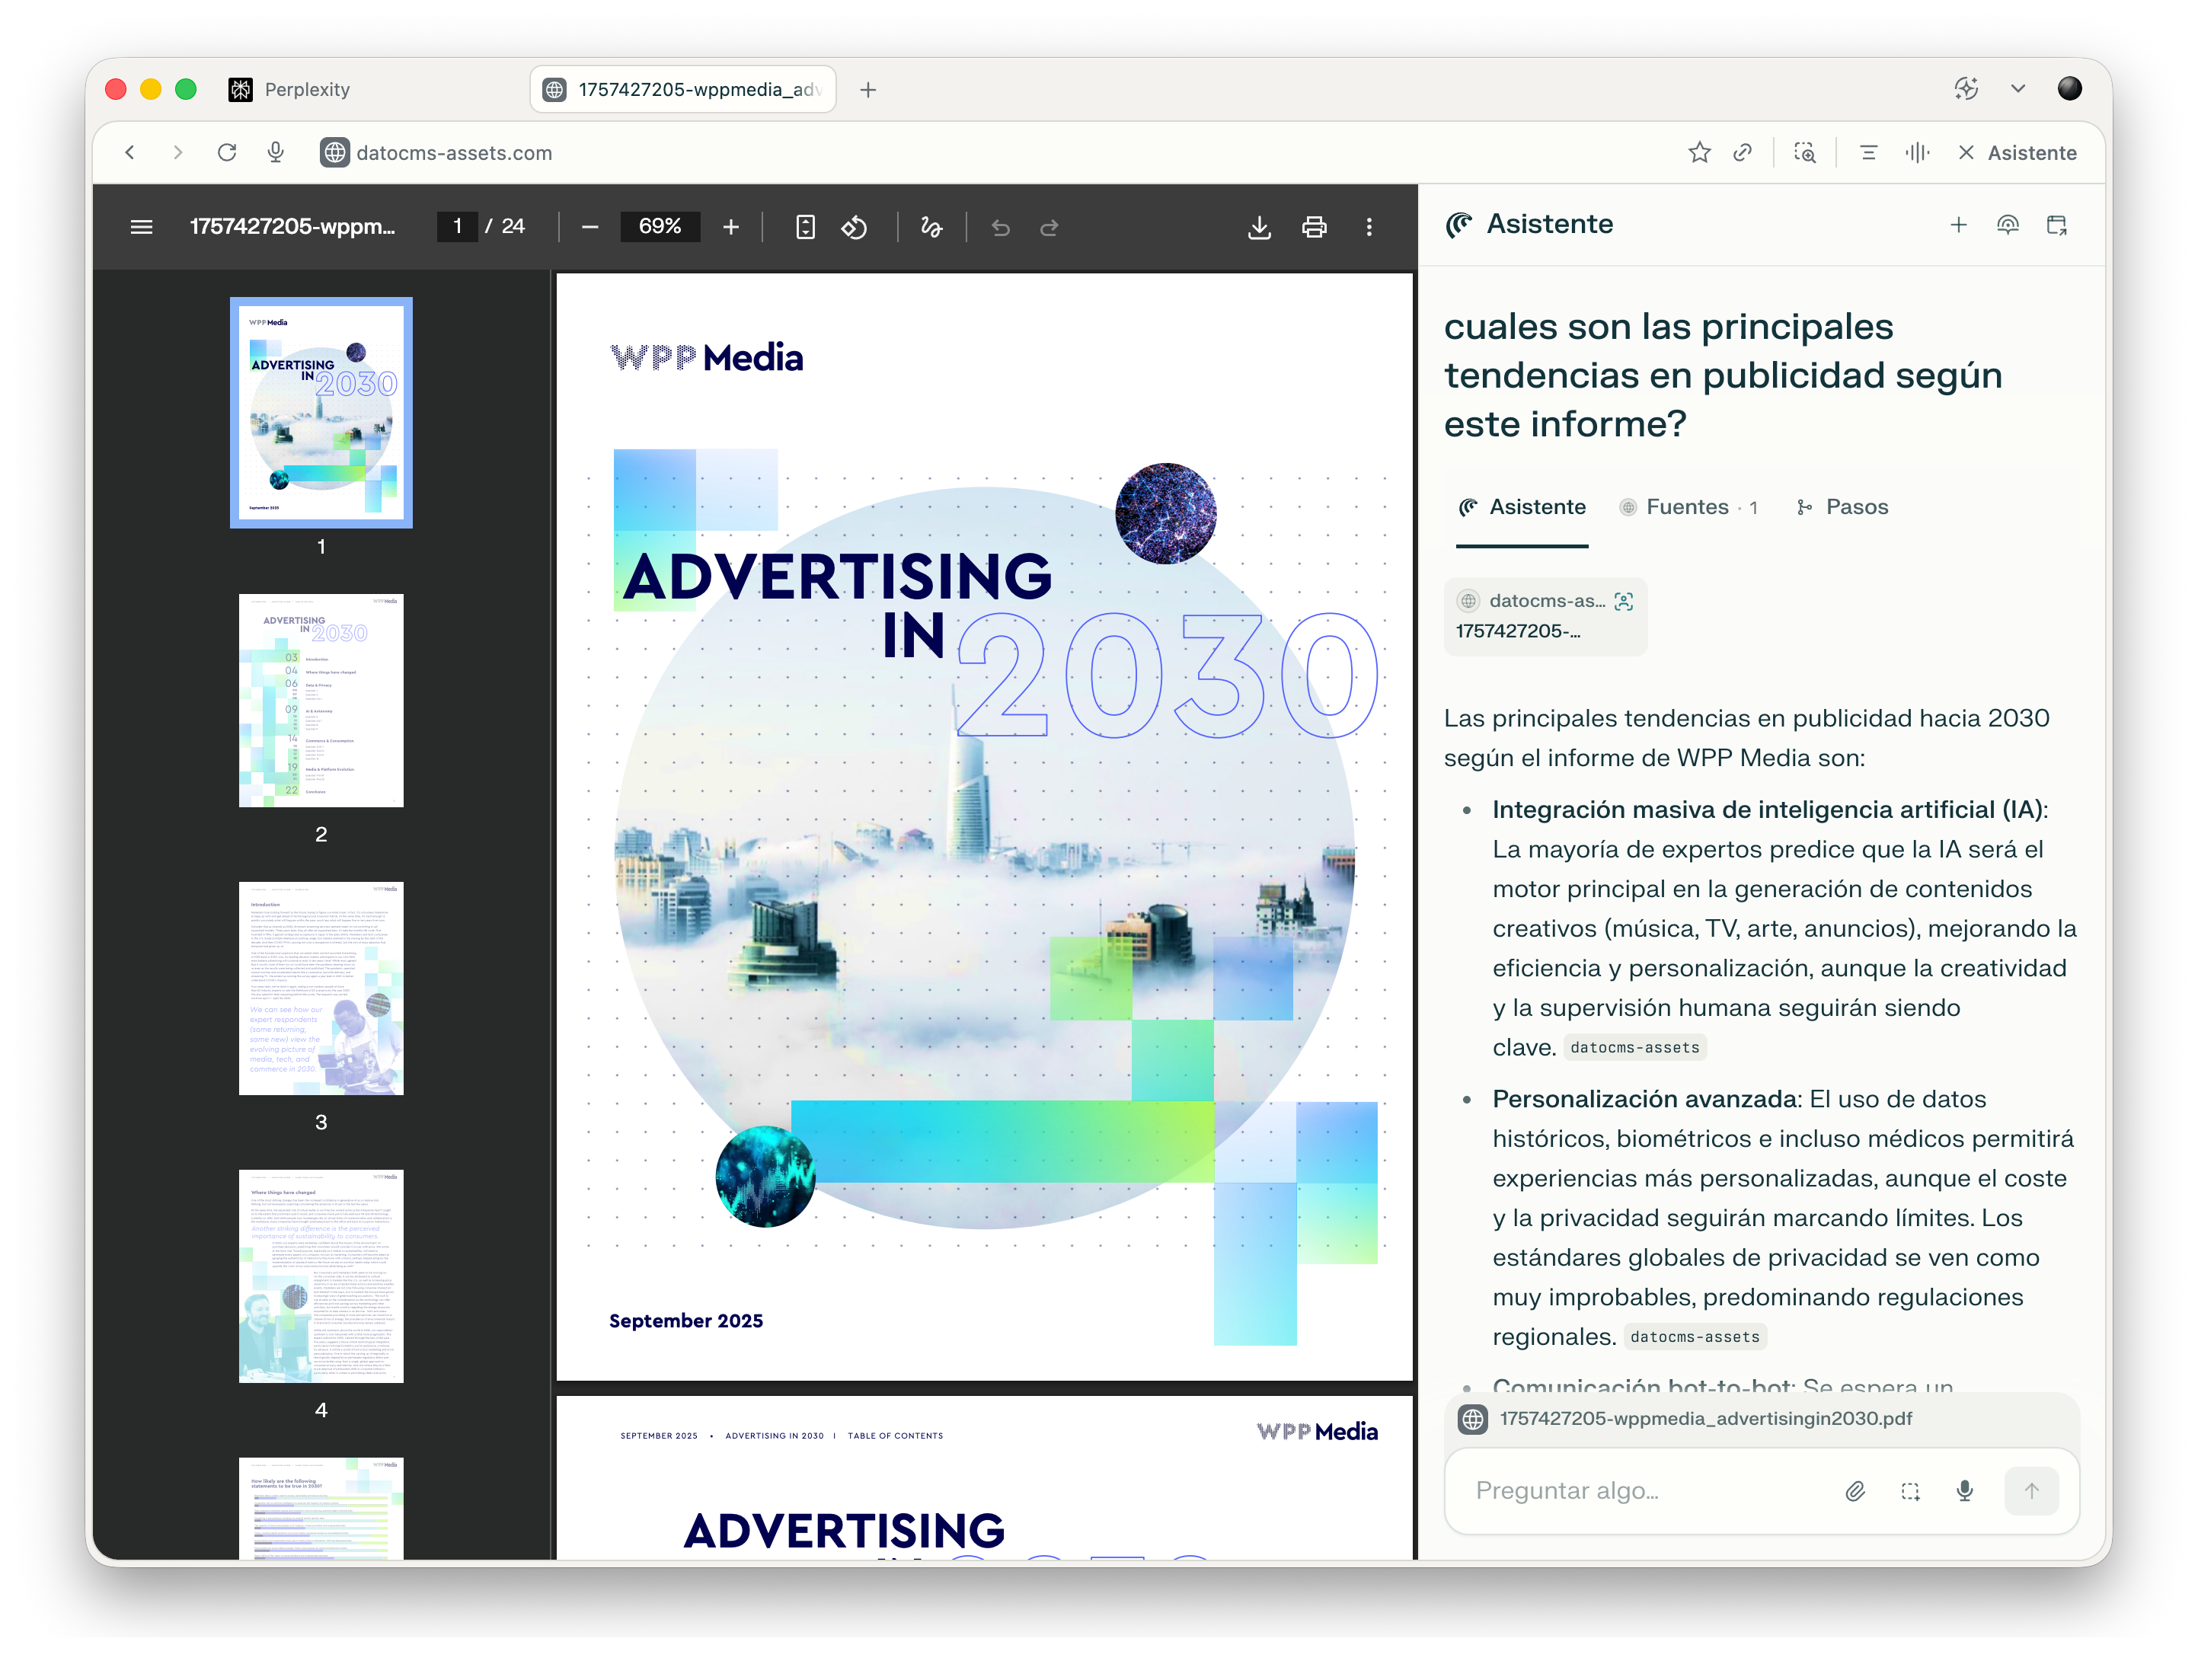Click the screen selection capture icon
Image resolution: width=2198 pixels, height=1680 pixels.
(1910, 1491)
